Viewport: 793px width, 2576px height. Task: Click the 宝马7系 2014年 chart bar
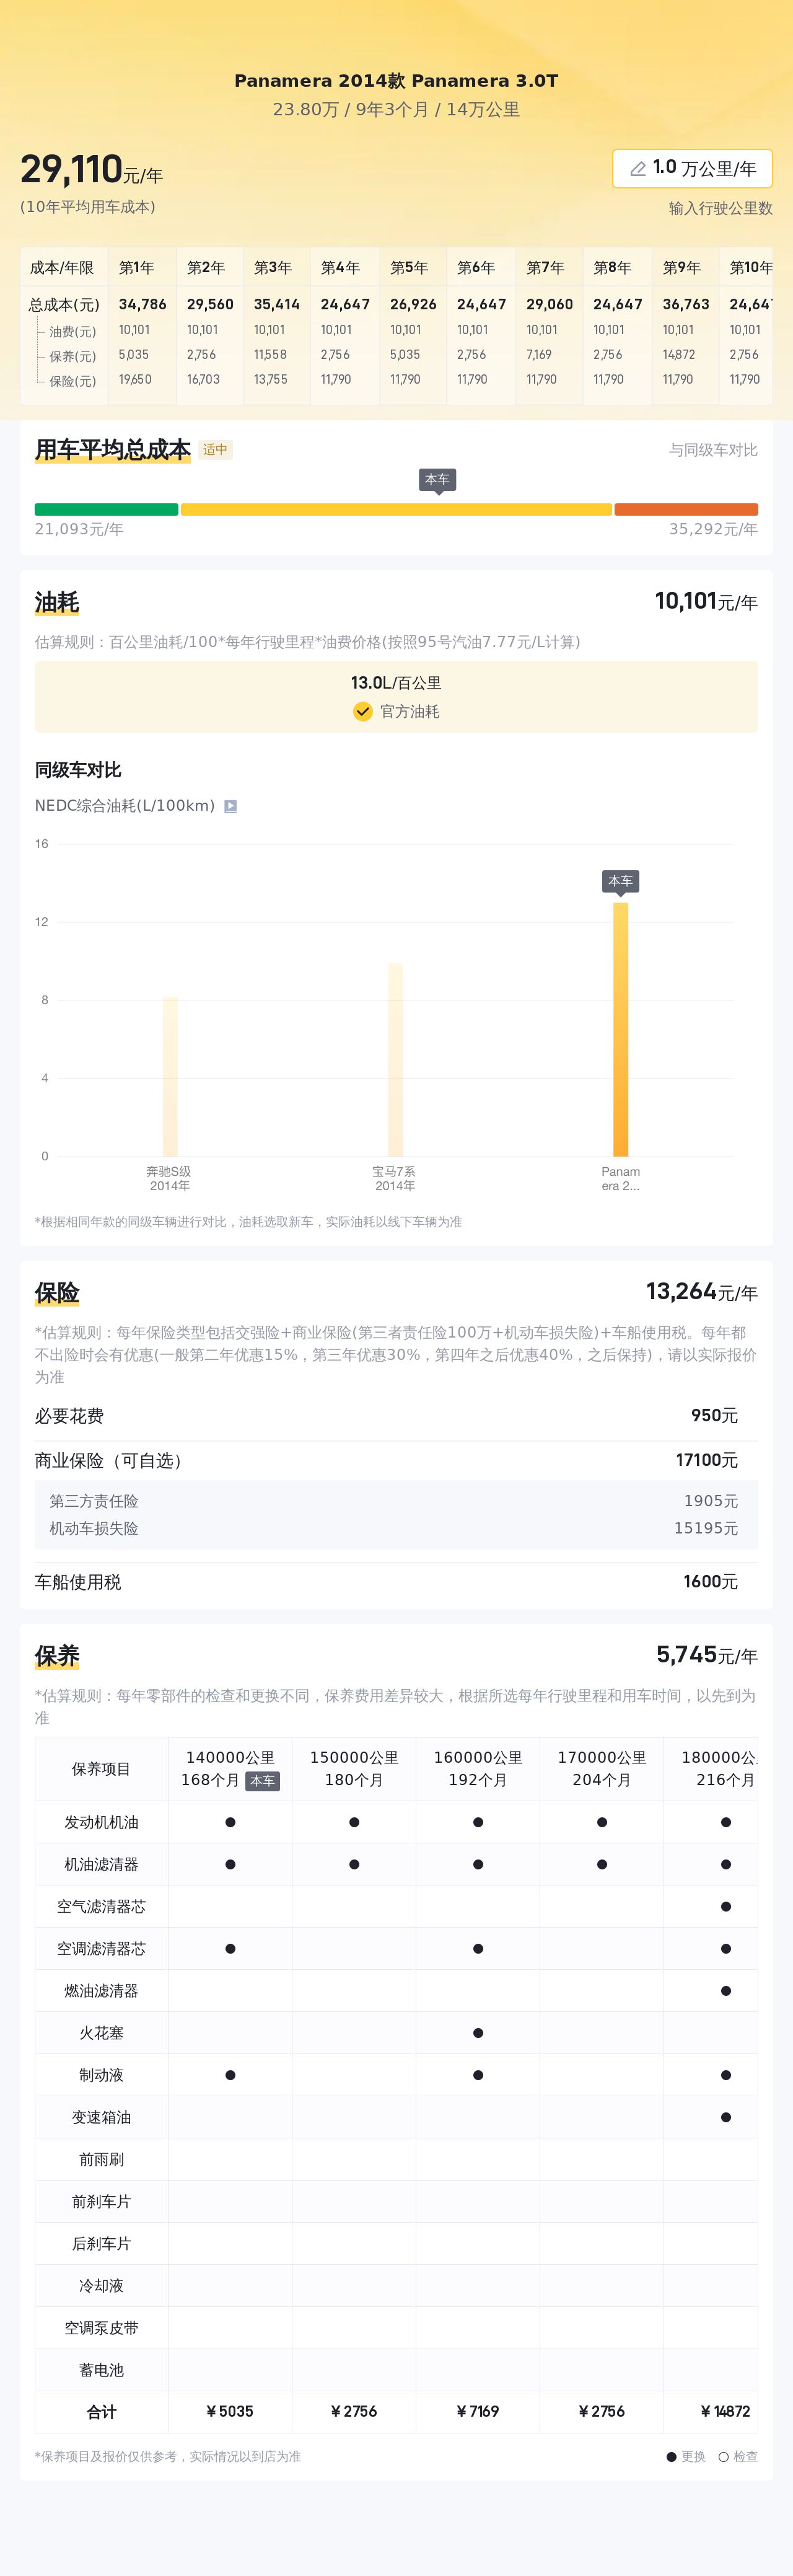click(395, 1060)
